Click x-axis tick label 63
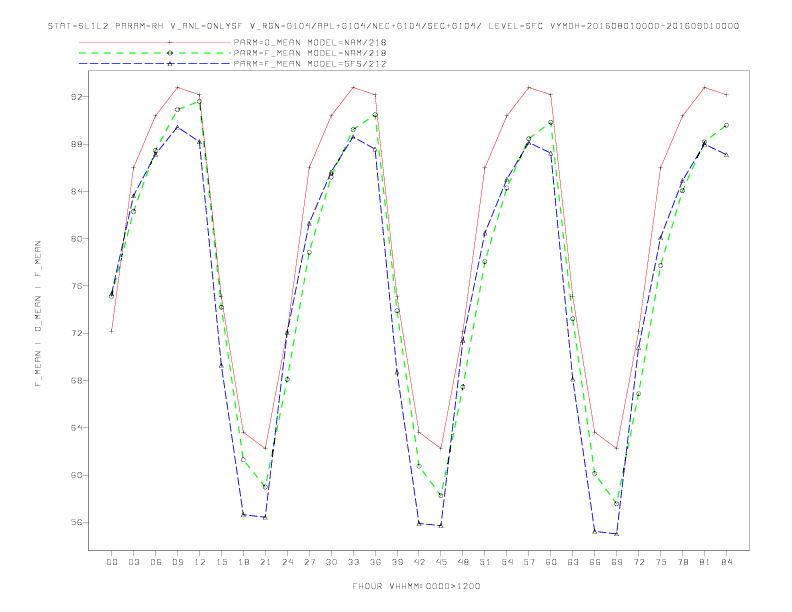 [573, 562]
